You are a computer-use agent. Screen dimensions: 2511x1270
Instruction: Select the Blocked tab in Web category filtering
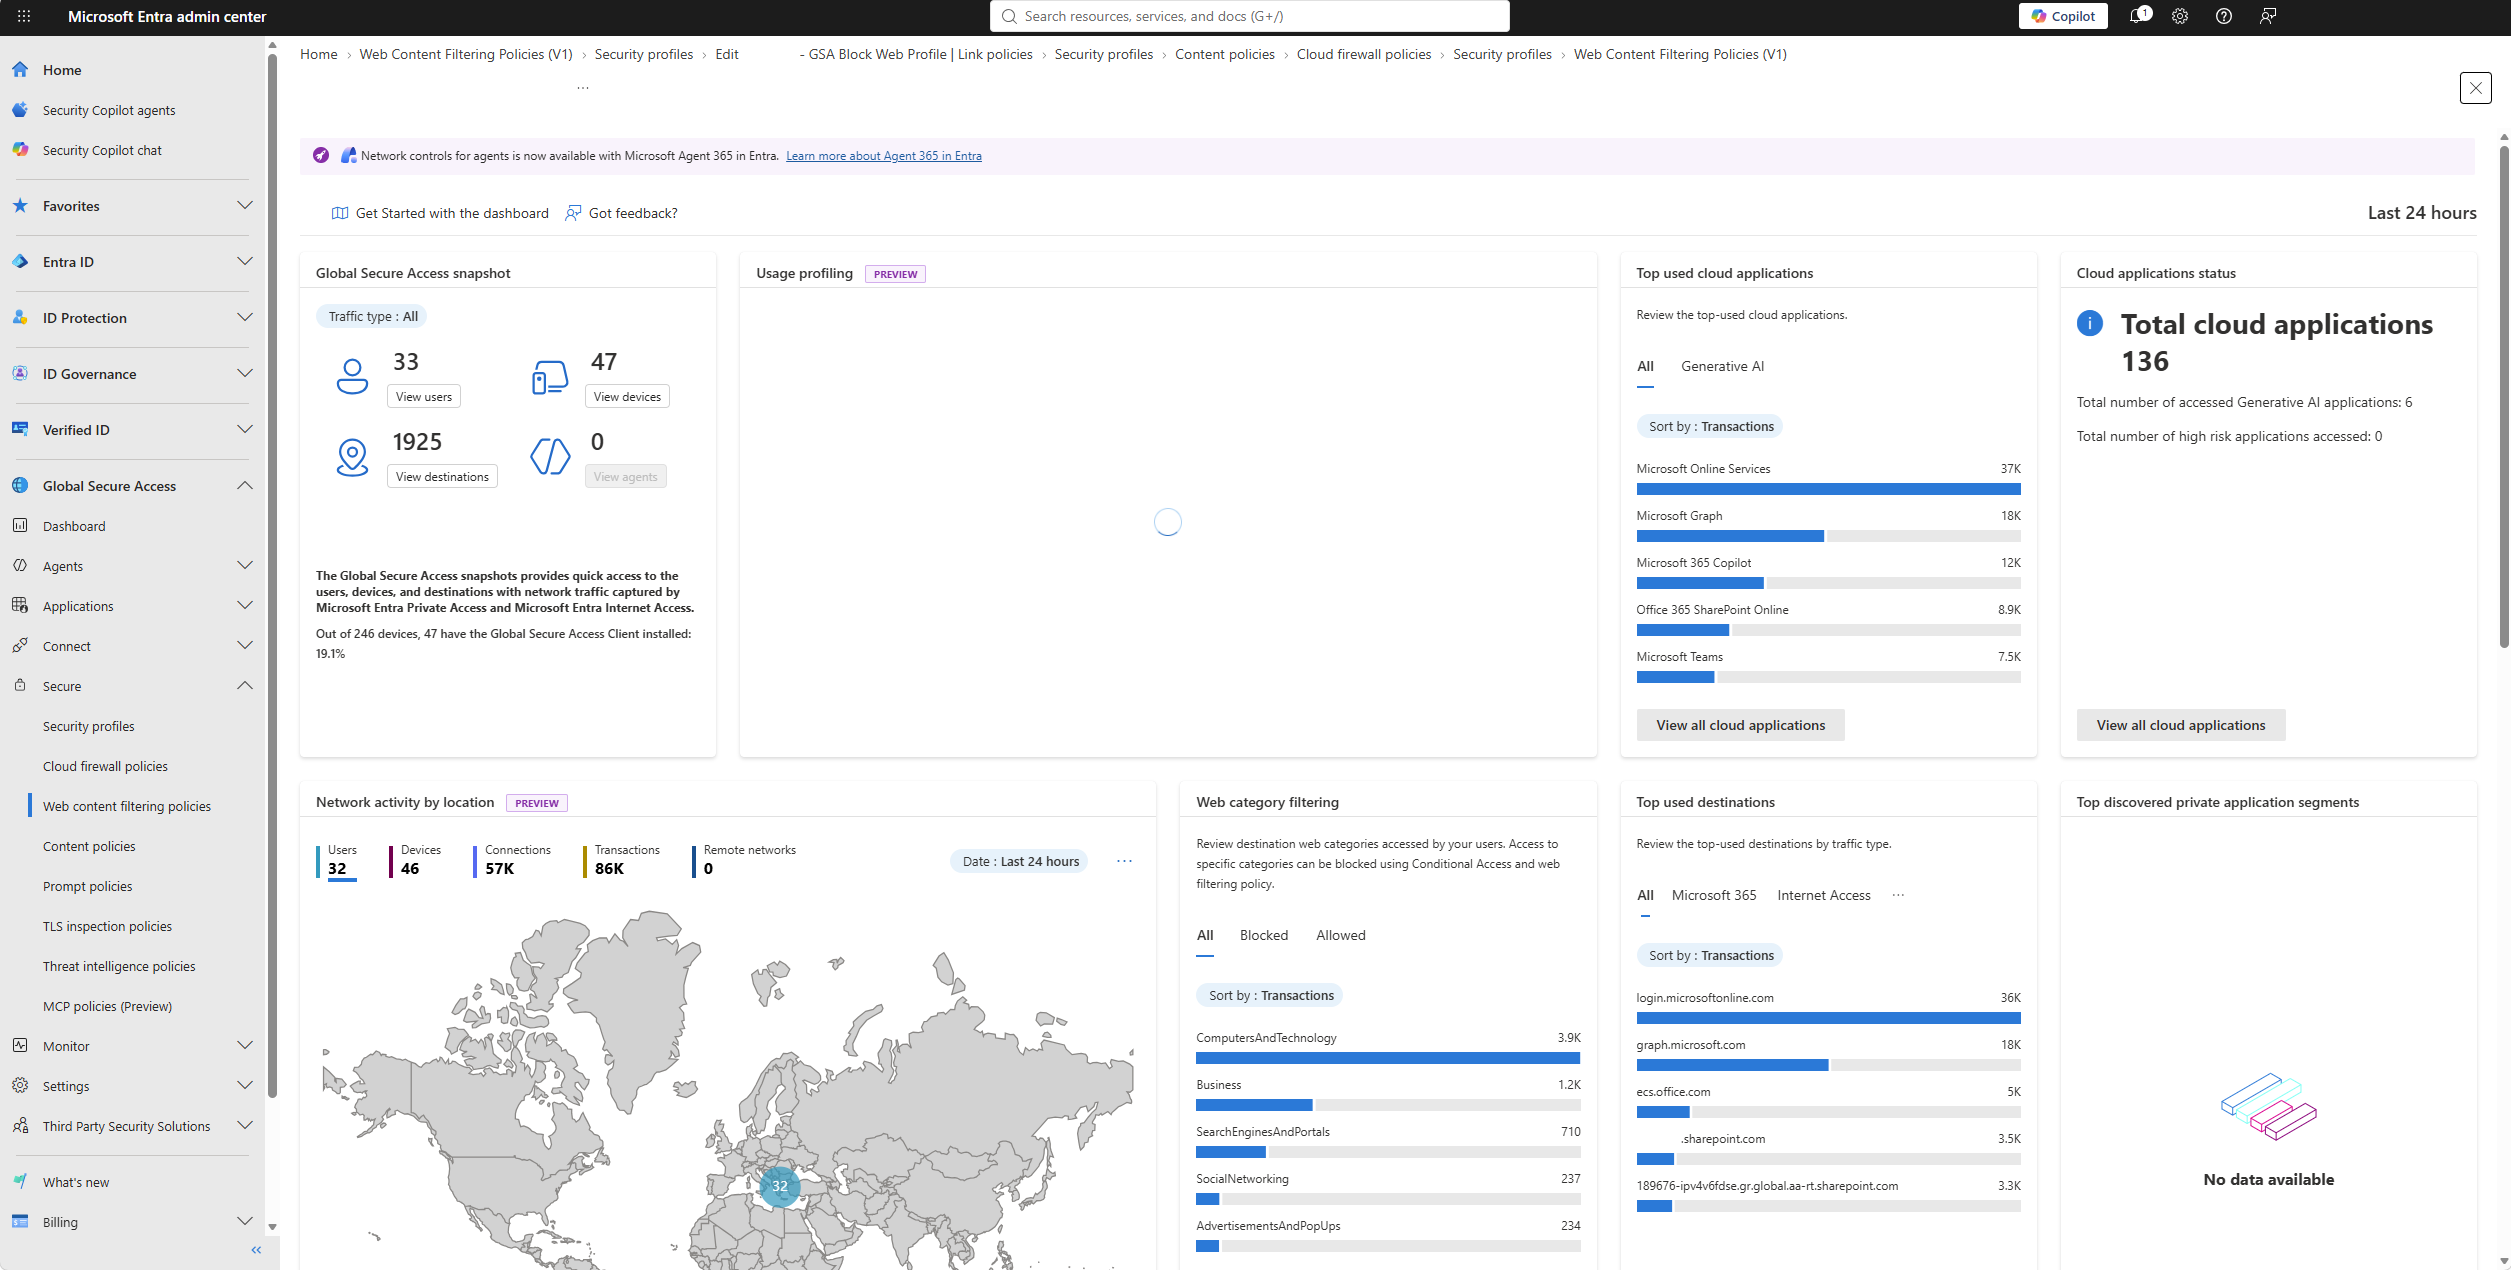pos(1263,935)
